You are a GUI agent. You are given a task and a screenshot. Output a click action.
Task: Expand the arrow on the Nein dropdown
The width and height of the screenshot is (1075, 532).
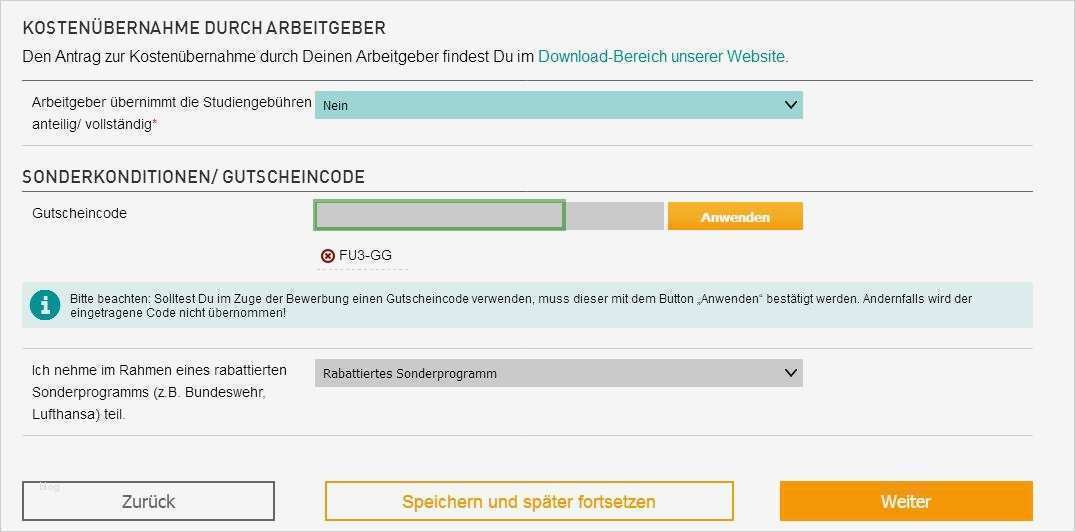(x=790, y=105)
